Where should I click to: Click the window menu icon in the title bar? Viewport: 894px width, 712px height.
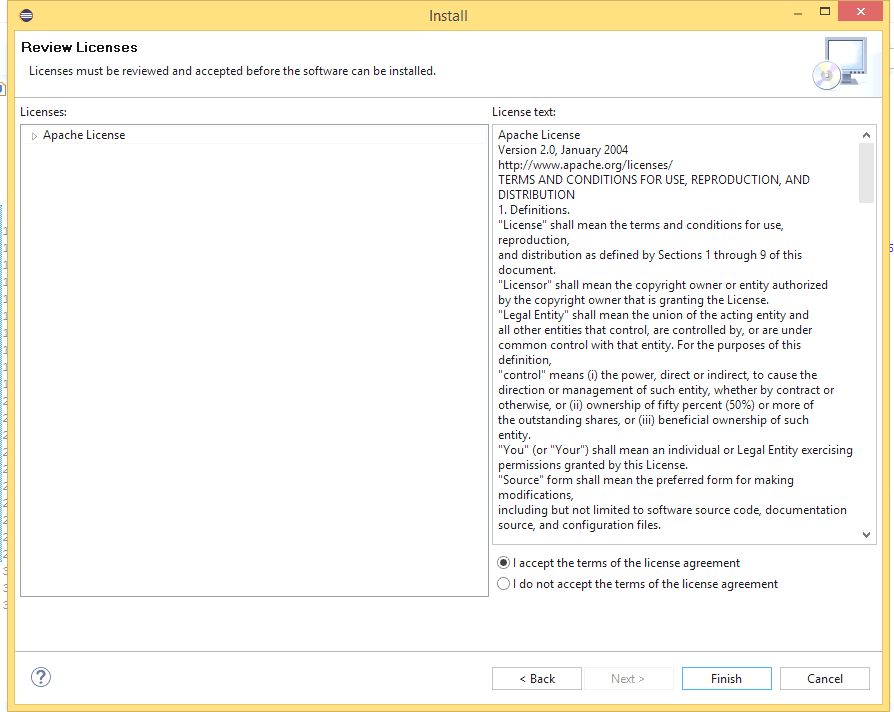tap(26, 14)
